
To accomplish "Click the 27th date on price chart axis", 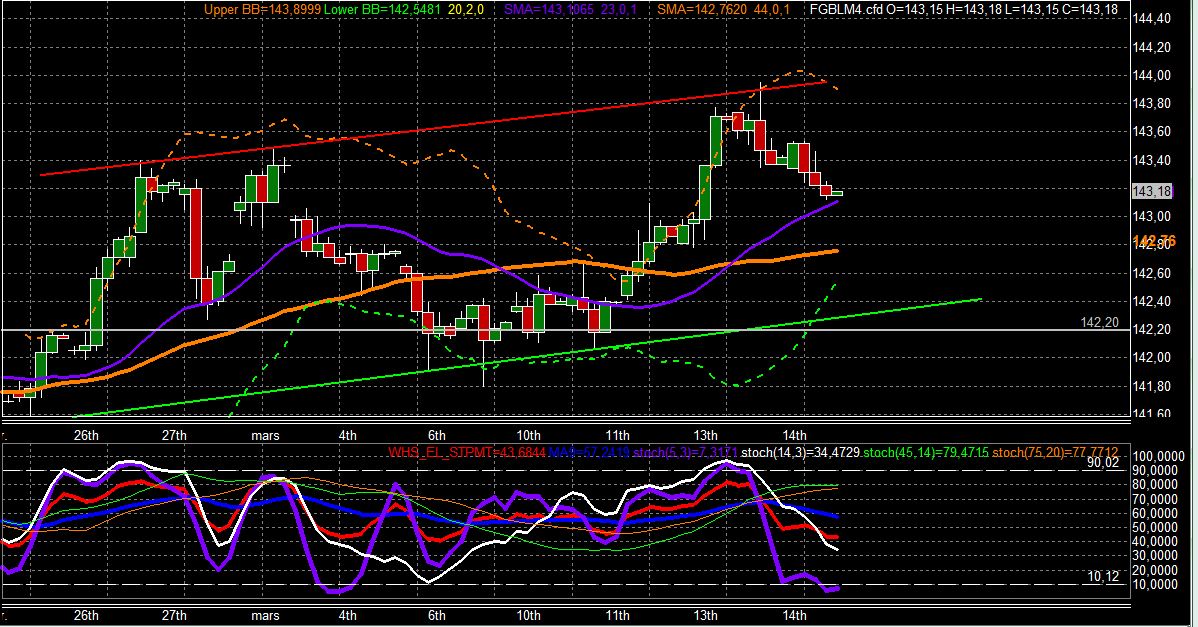I will 174,435.
